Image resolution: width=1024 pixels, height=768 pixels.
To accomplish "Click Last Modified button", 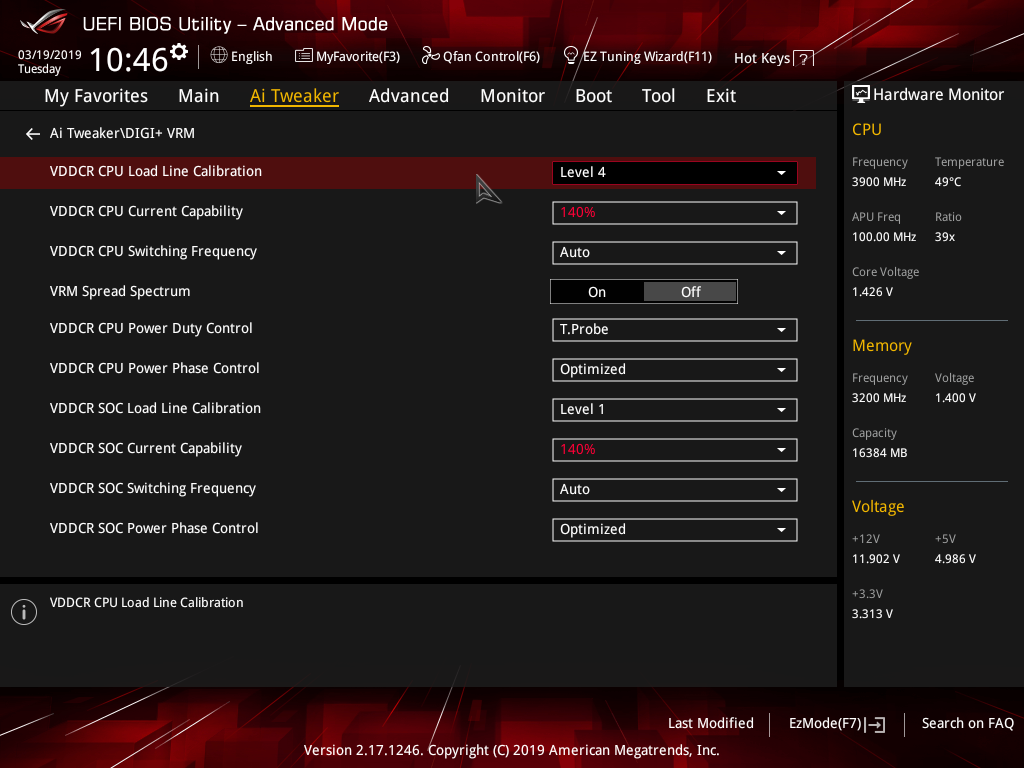I will pos(711,723).
